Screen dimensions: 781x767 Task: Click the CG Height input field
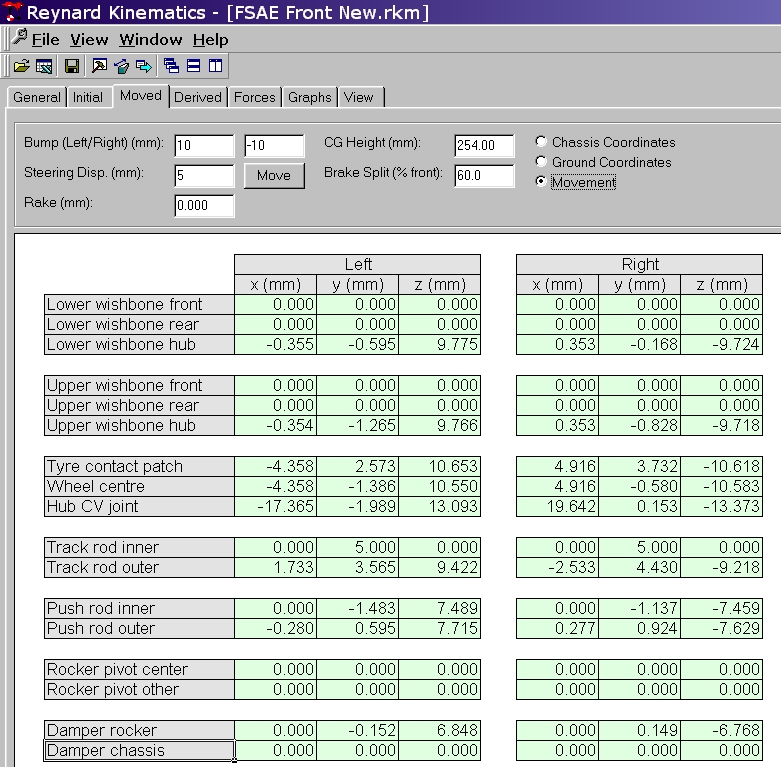point(483,146)
